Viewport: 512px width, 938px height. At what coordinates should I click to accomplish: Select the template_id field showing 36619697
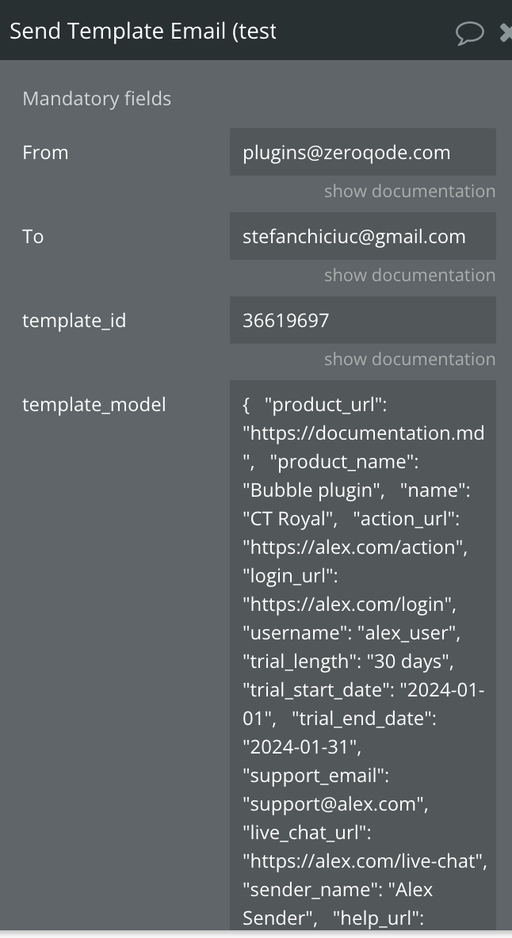tap(362, 320)
